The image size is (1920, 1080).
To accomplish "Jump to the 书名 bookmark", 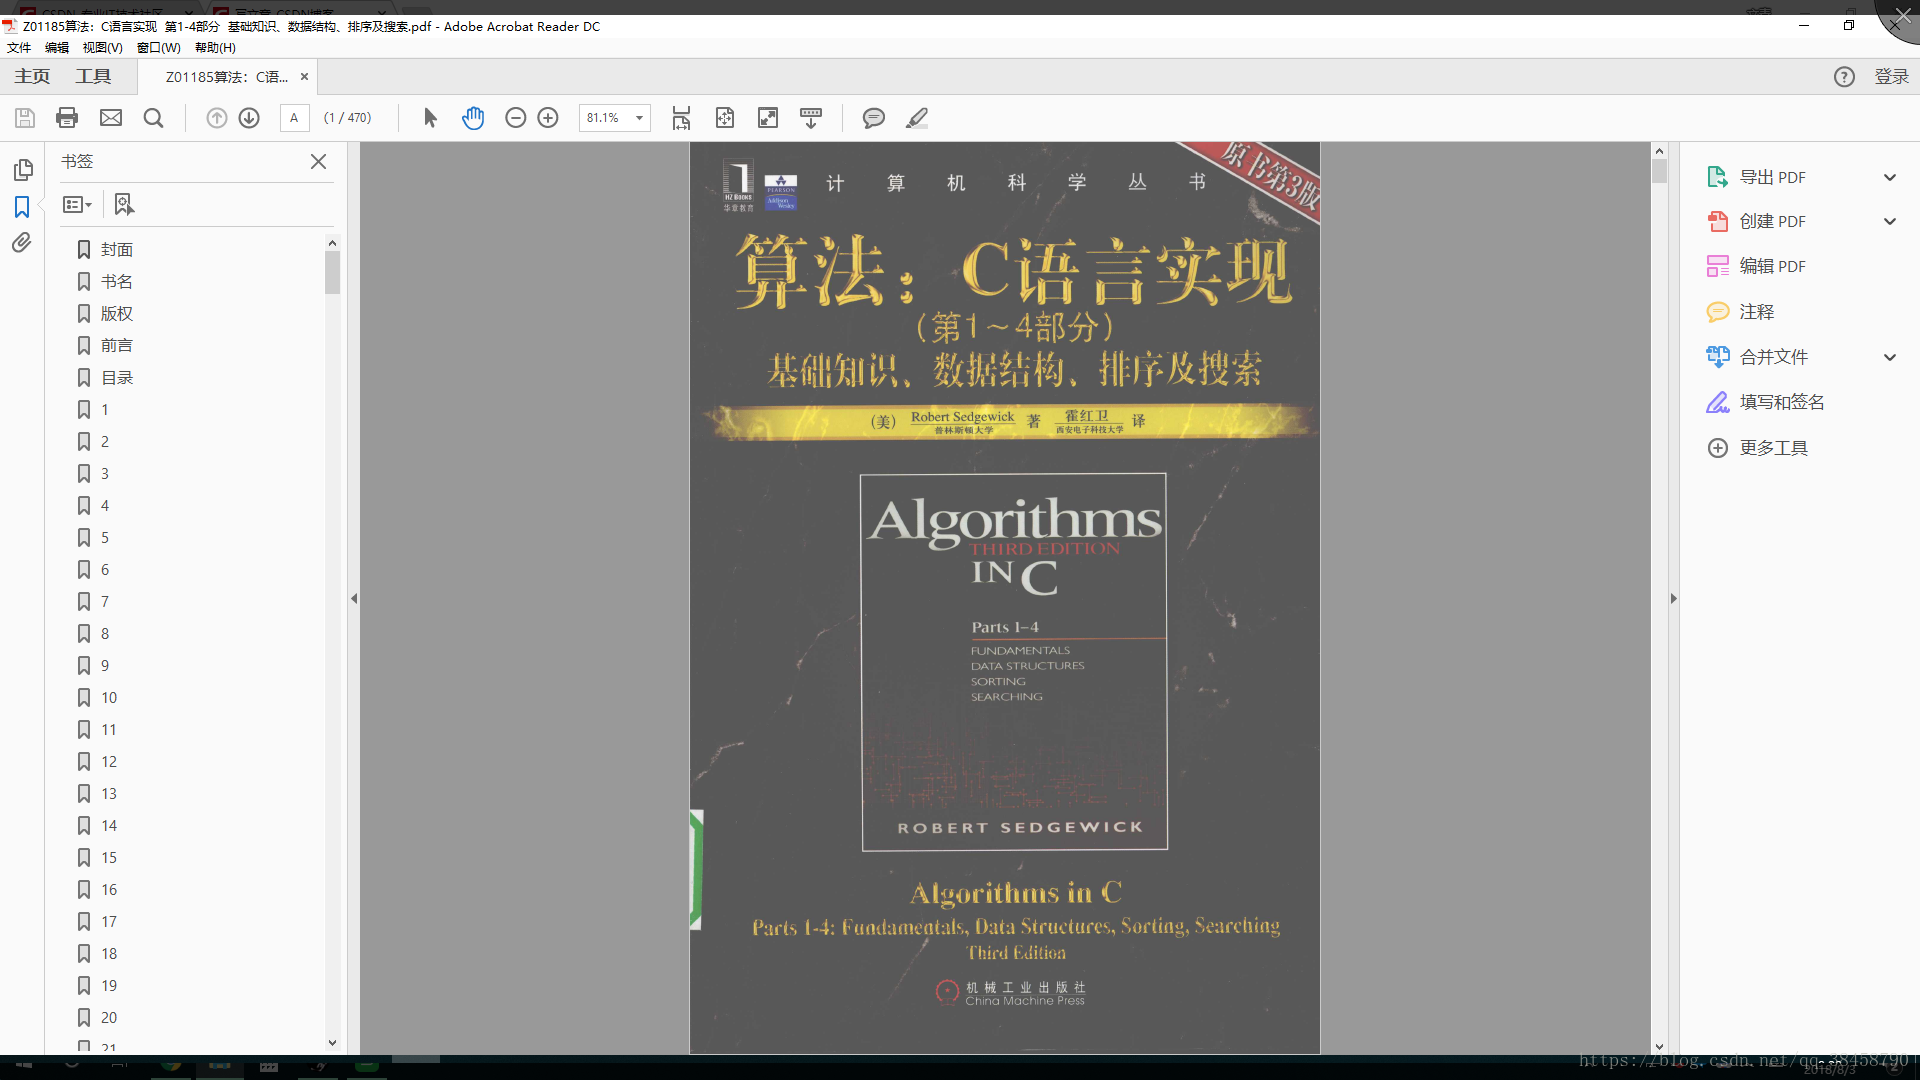I will click(x=116, y=281).
